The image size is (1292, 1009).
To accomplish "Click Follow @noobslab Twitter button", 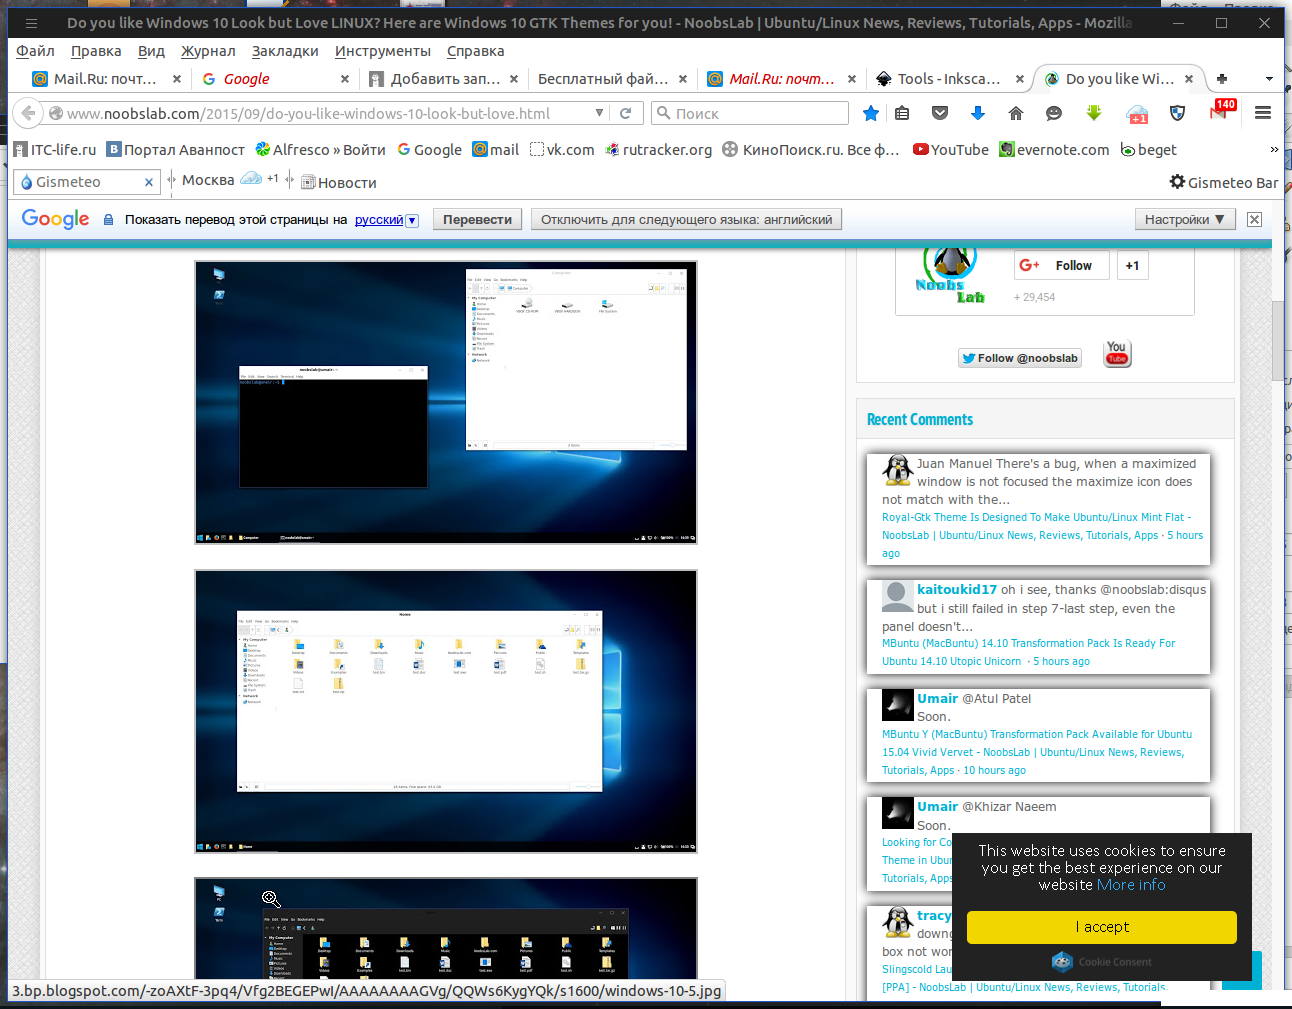I will point(1020,358).
